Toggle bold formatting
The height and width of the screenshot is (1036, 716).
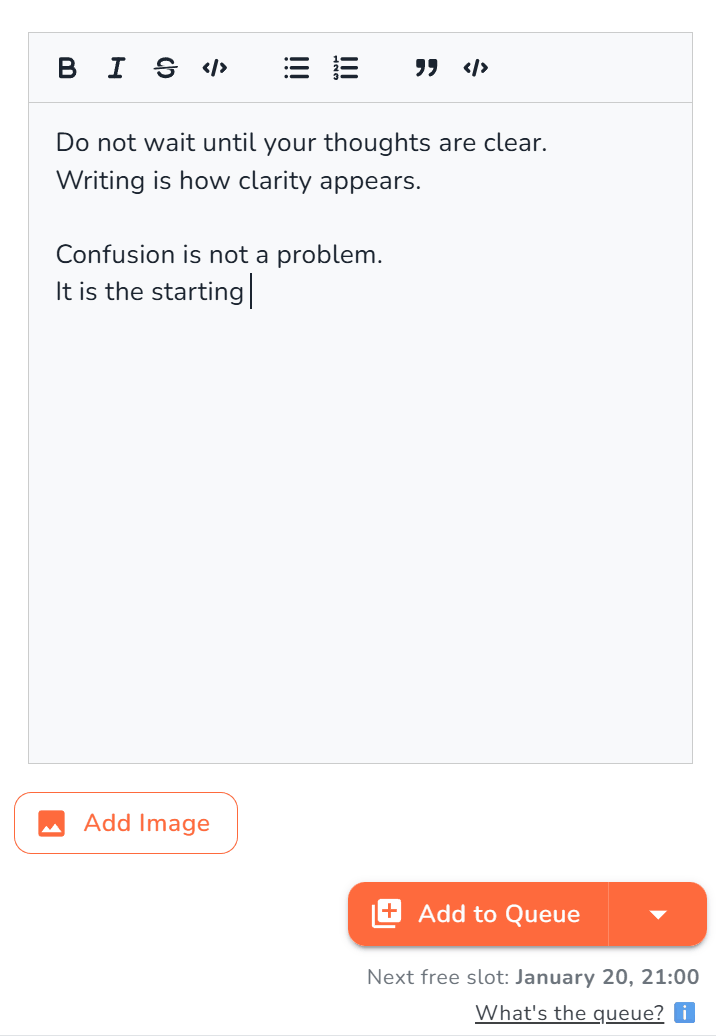click(x=67, y=68)
